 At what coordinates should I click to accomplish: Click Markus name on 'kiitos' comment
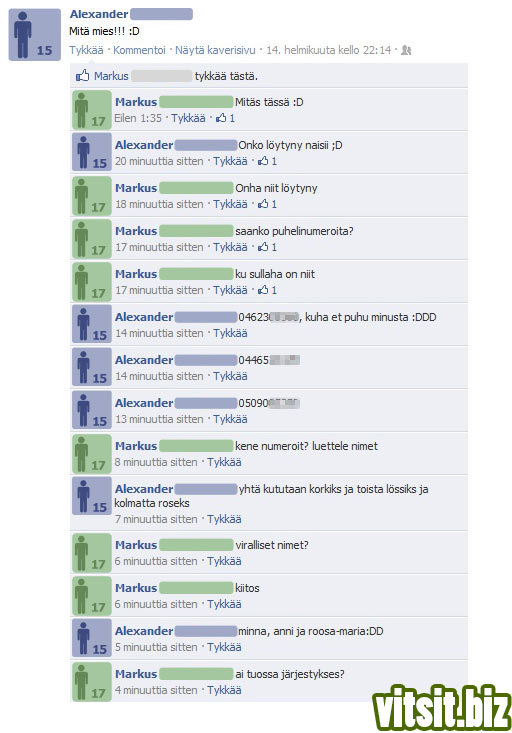pyautogui.click(x=136, y=588)
